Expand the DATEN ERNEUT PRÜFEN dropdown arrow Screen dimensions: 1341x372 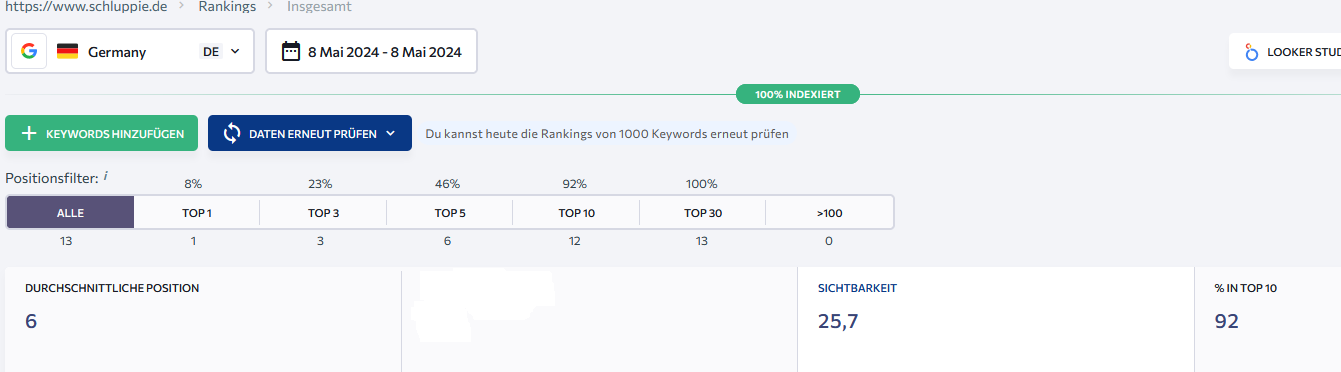(x=391, y=133)
